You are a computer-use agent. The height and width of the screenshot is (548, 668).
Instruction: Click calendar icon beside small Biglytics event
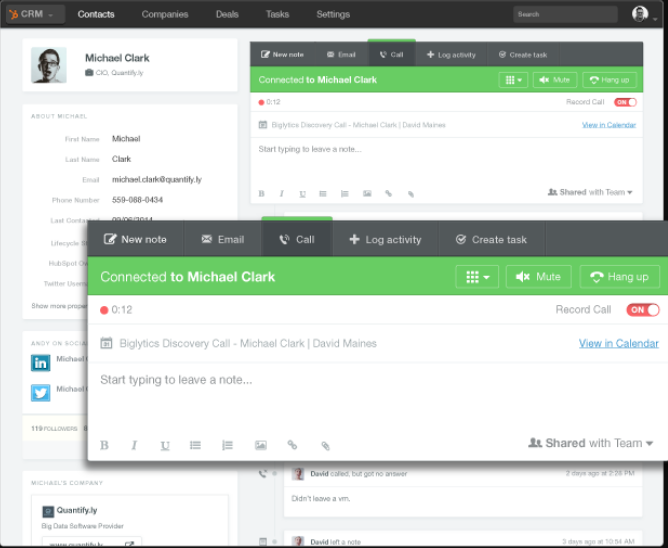tap(263, 125)
